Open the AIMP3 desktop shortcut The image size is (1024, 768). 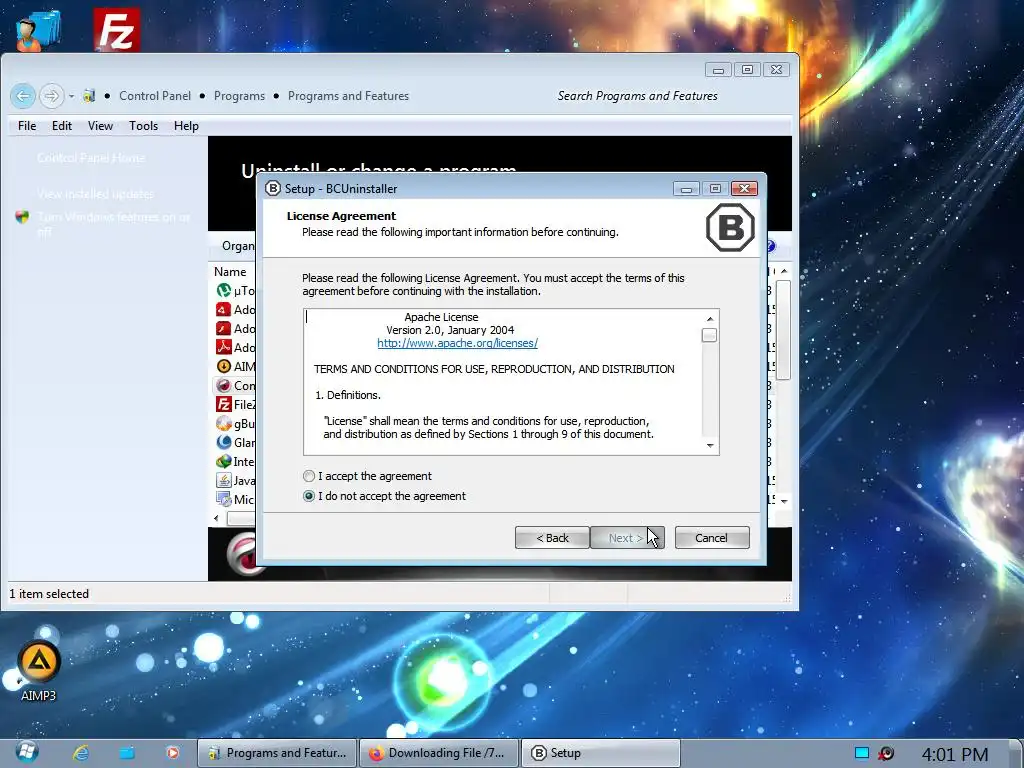(x=39, y=671)
